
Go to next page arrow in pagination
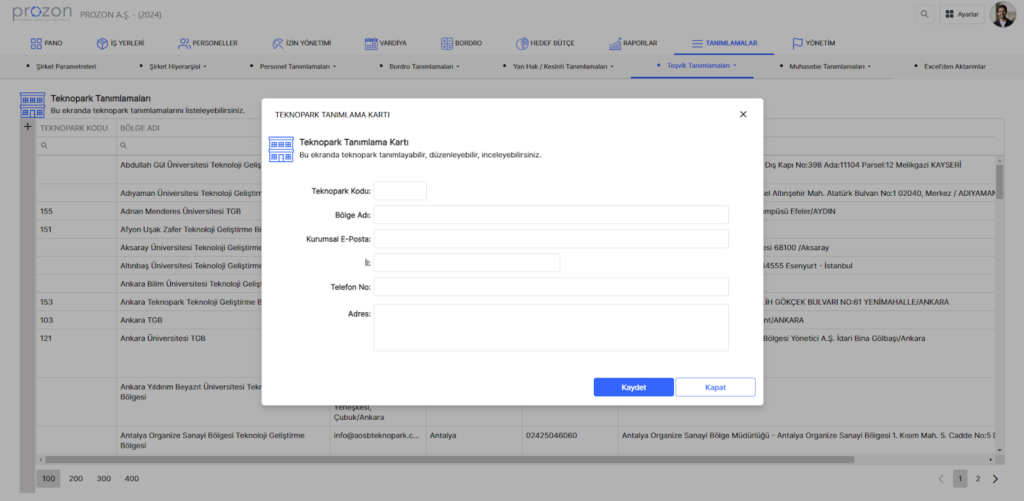click(995, 479)
